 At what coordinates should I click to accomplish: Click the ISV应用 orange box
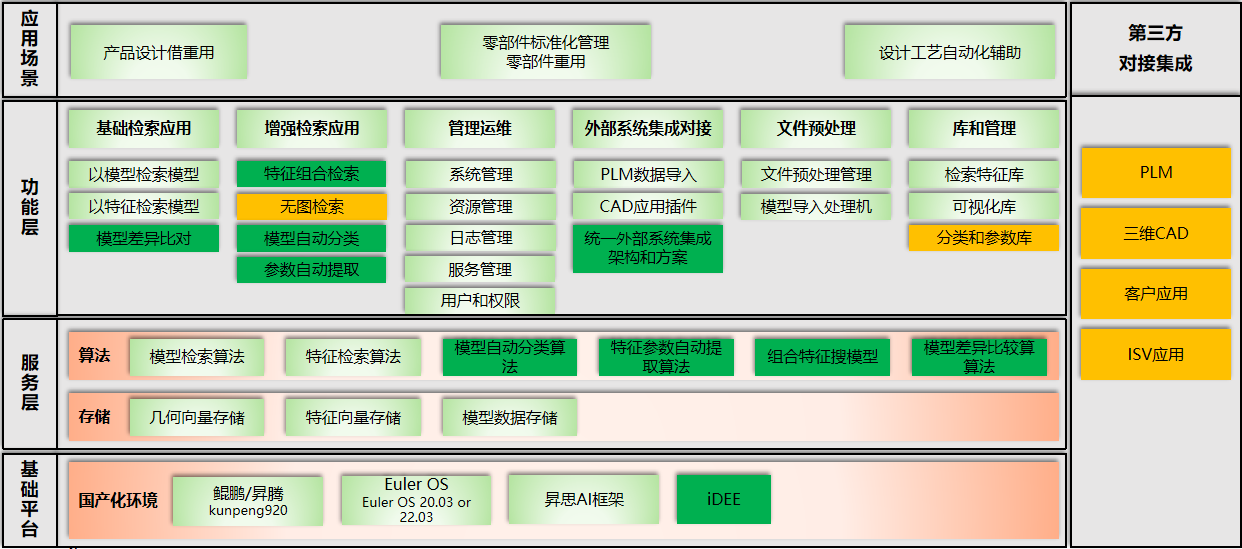[1155, 354]
